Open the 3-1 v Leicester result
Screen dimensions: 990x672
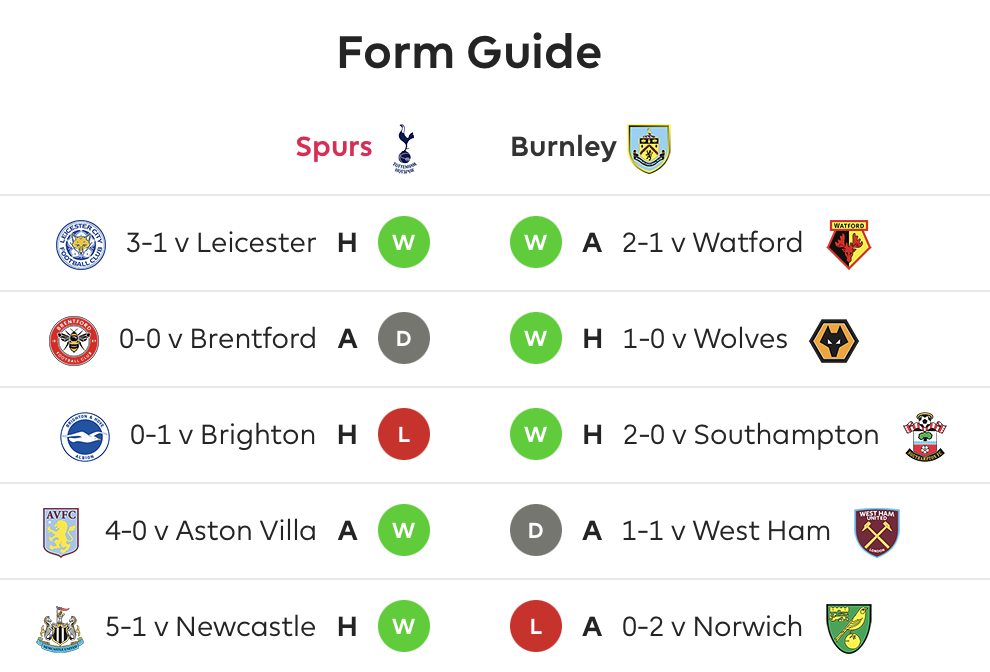pyautogui.click(x=221, y=243)
